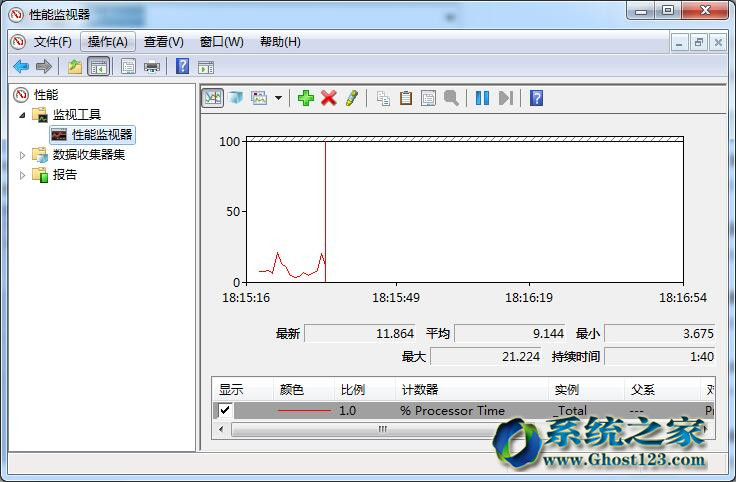This screenshot has height=482, width=736.
Task: Click Copy properties icon
Action: (383, 98)
